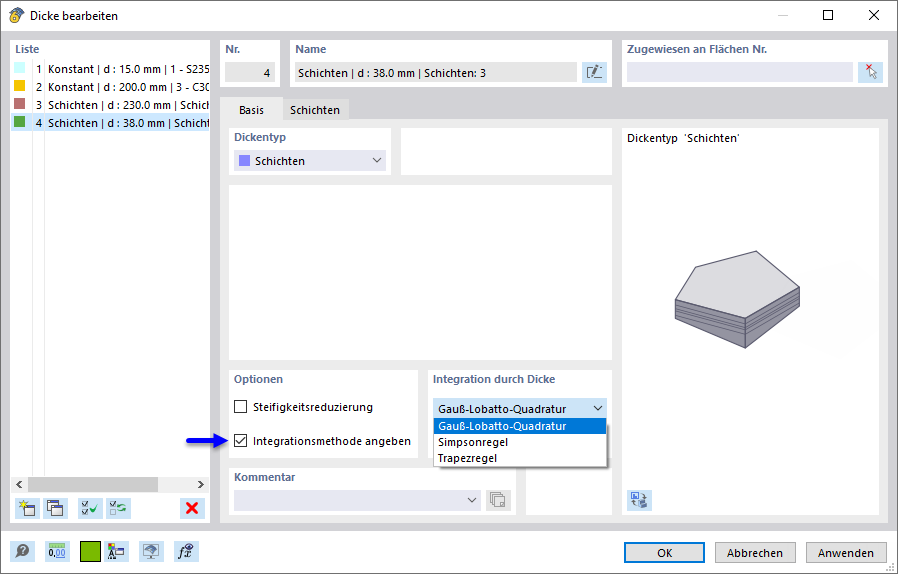Image resolution: width=898 pixels, height=574 pixels.
Task: Click the view monitor icon in bottom toolbar
Action: (x=151, y=552)
